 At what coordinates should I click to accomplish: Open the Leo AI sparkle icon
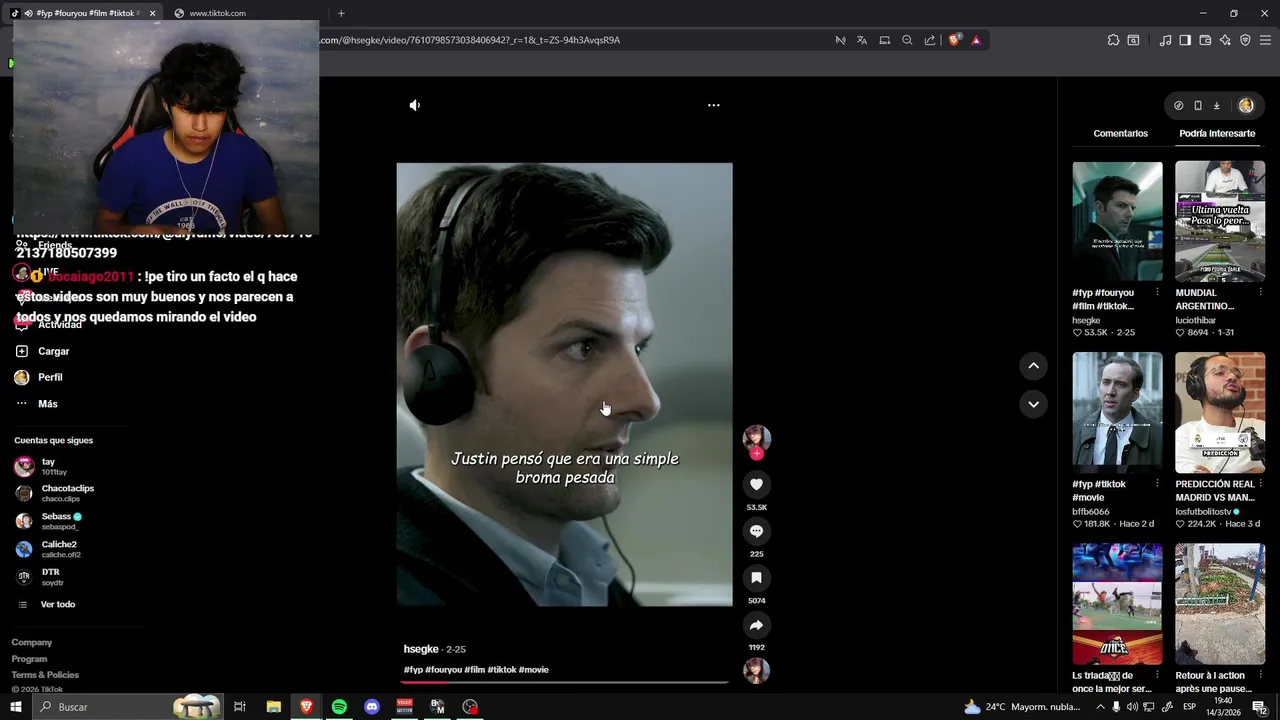[x=1225, y=40]
